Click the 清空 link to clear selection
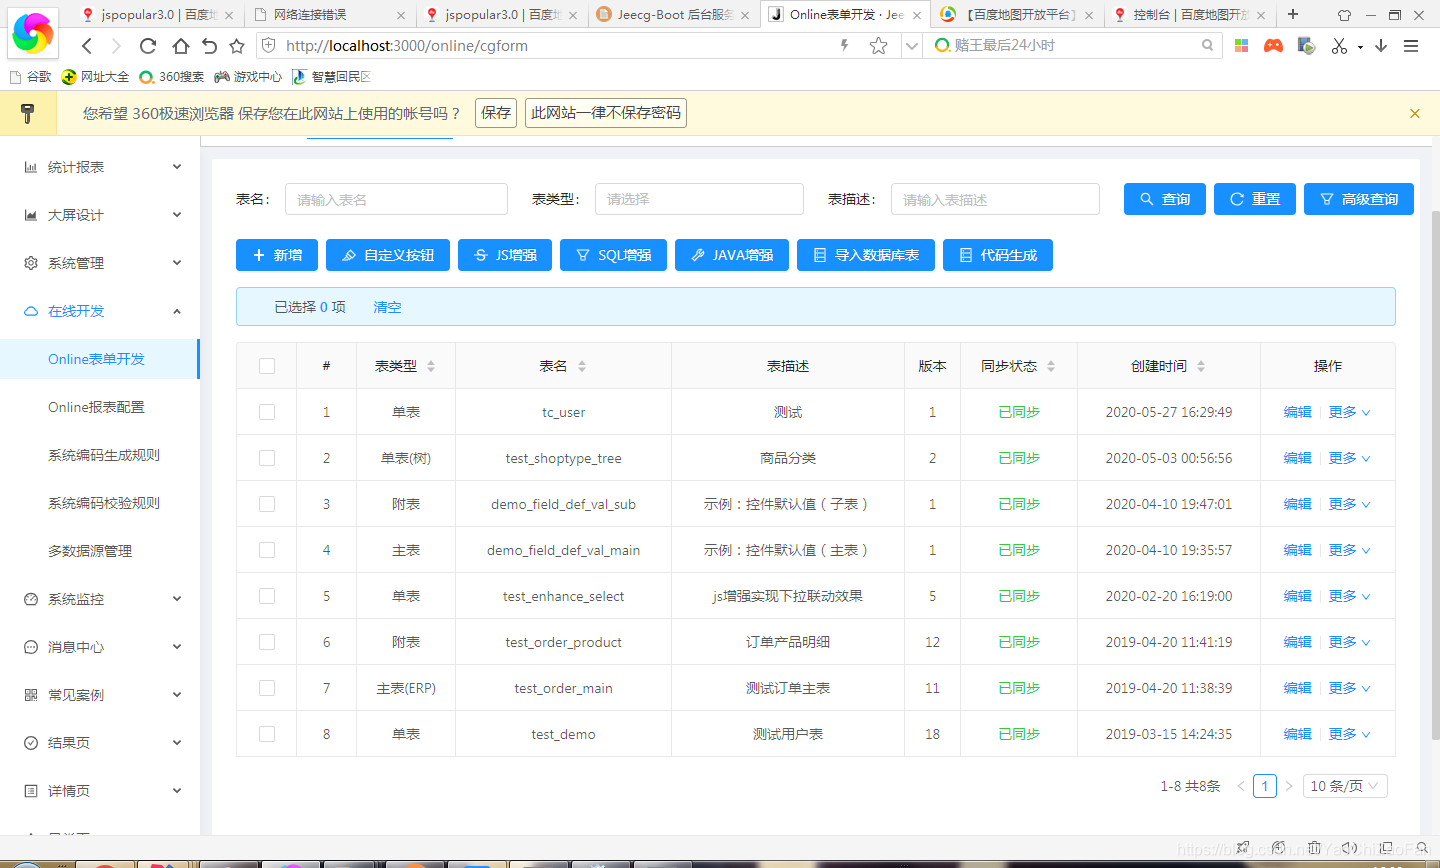The height and width of the screenshot is (868, 1440). (x=387, y=307)
